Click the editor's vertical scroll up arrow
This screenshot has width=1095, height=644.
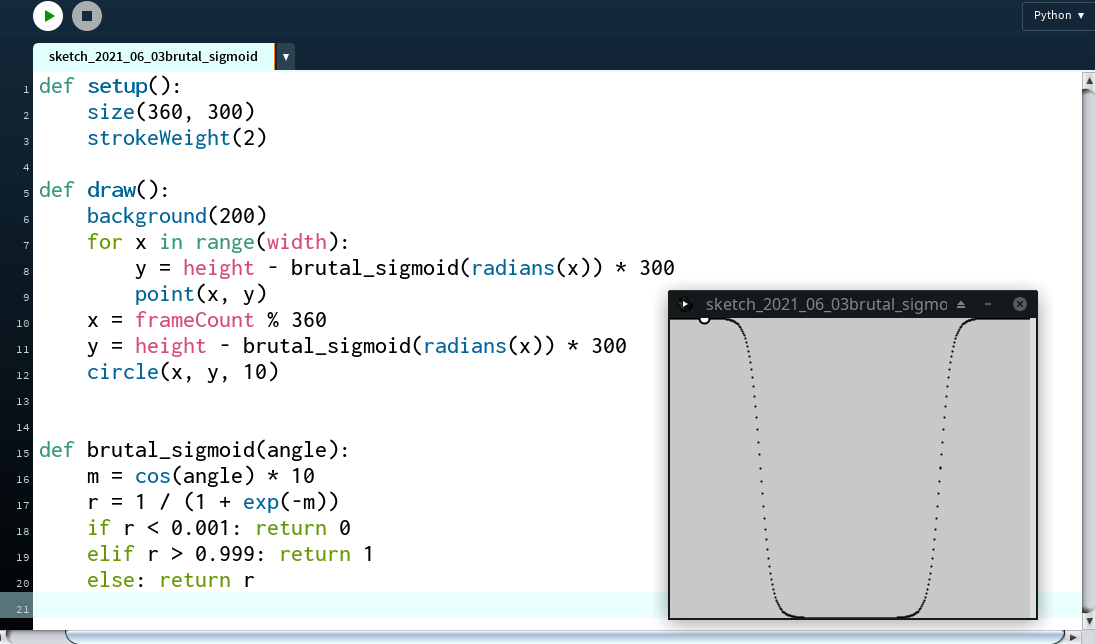coord(1088,79)
